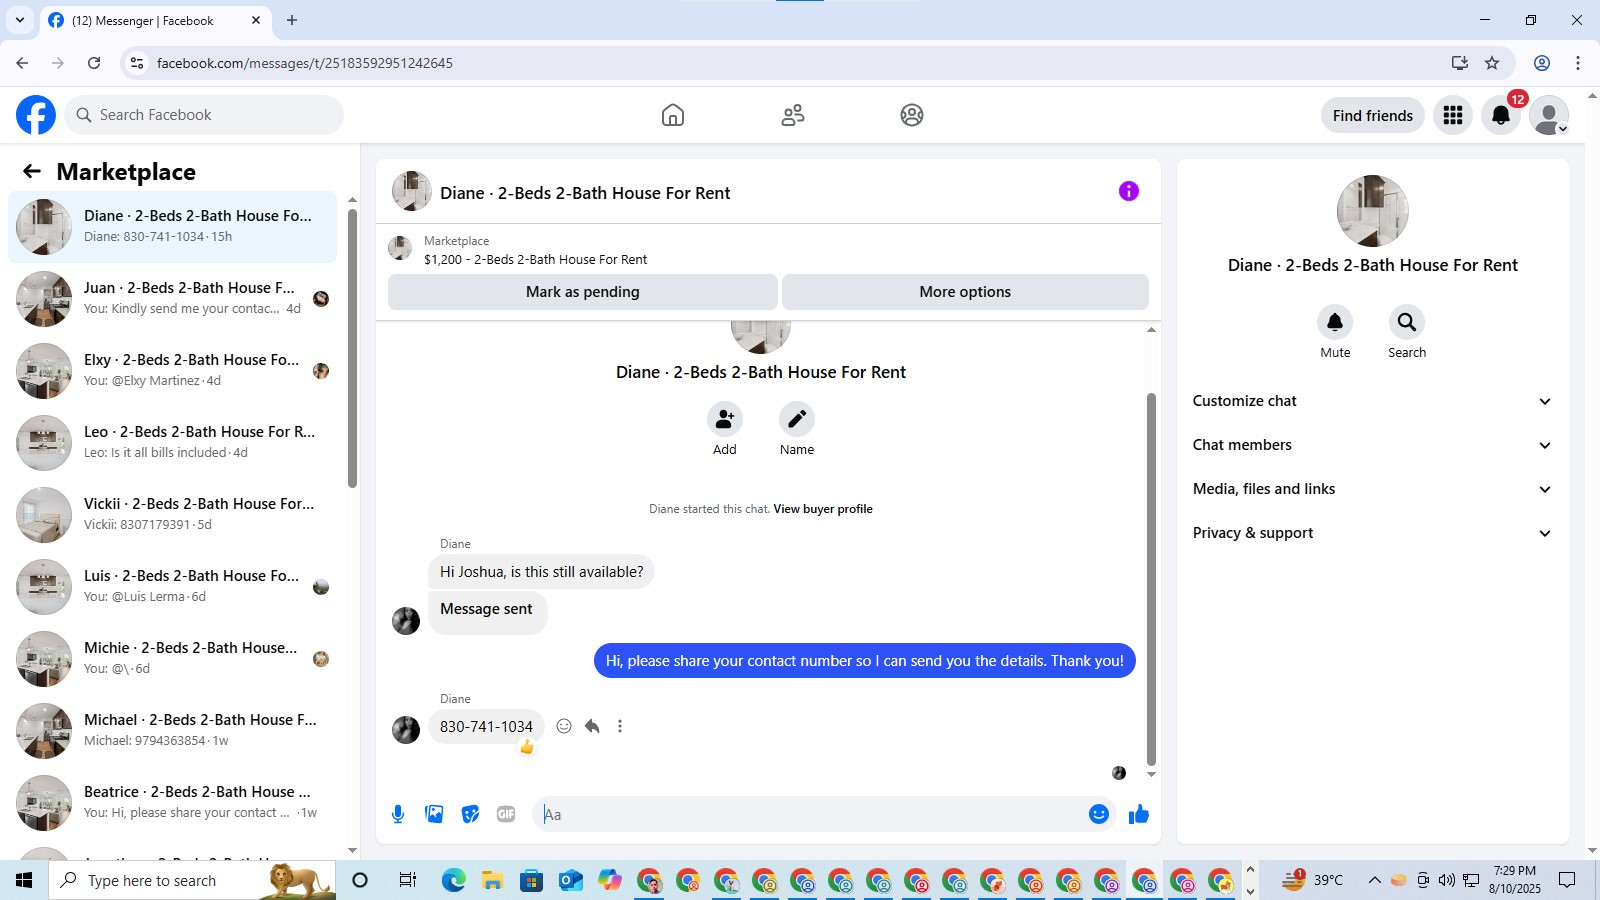Record a voice clip with microphone icon
The width and height of the screenshot is (1600, 900).
click(x=398, y=814)
